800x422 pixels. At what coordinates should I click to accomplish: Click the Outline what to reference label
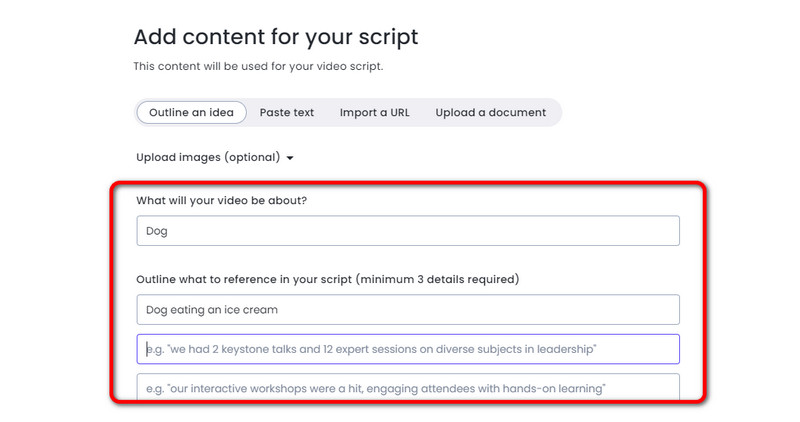click(x=245, y=279)
